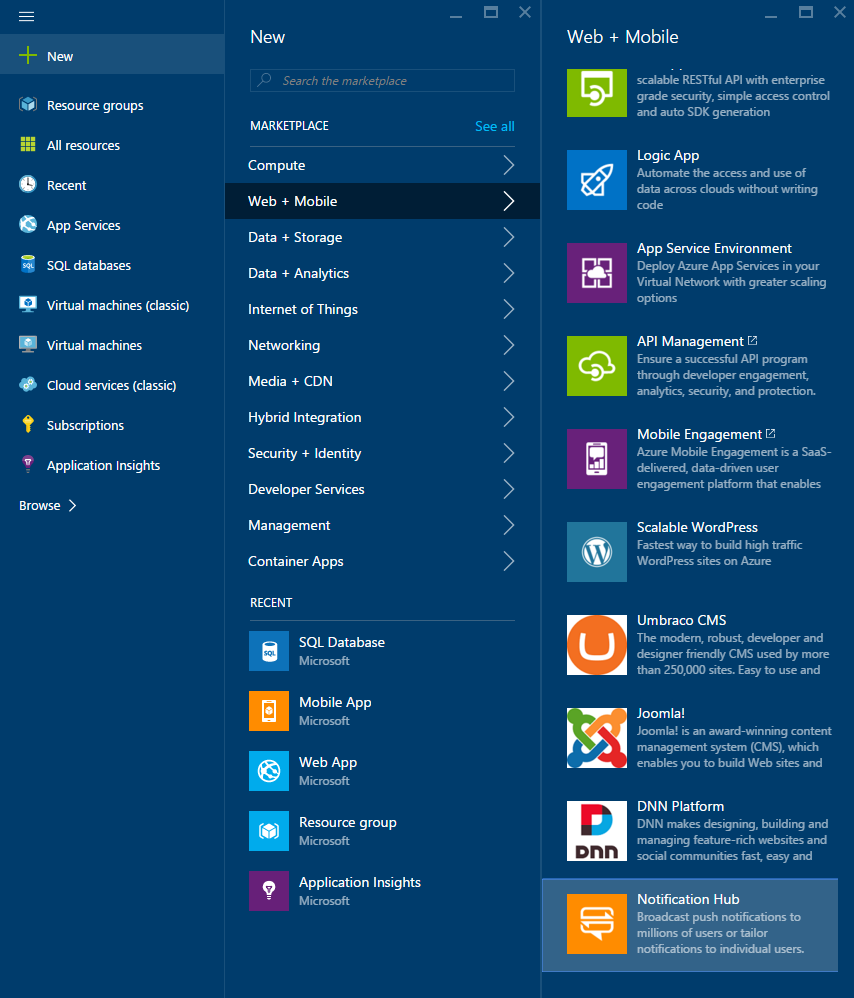Maximize the New blade
This screenshot has height=998, width=854.
pos(491,12)
